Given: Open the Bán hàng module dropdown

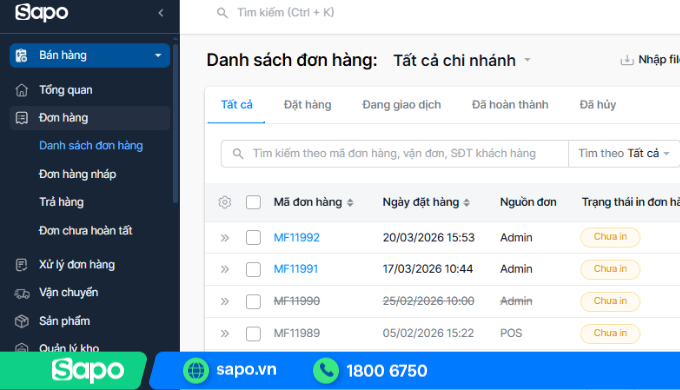Looking at the screenshot, I should pos(90,56).
